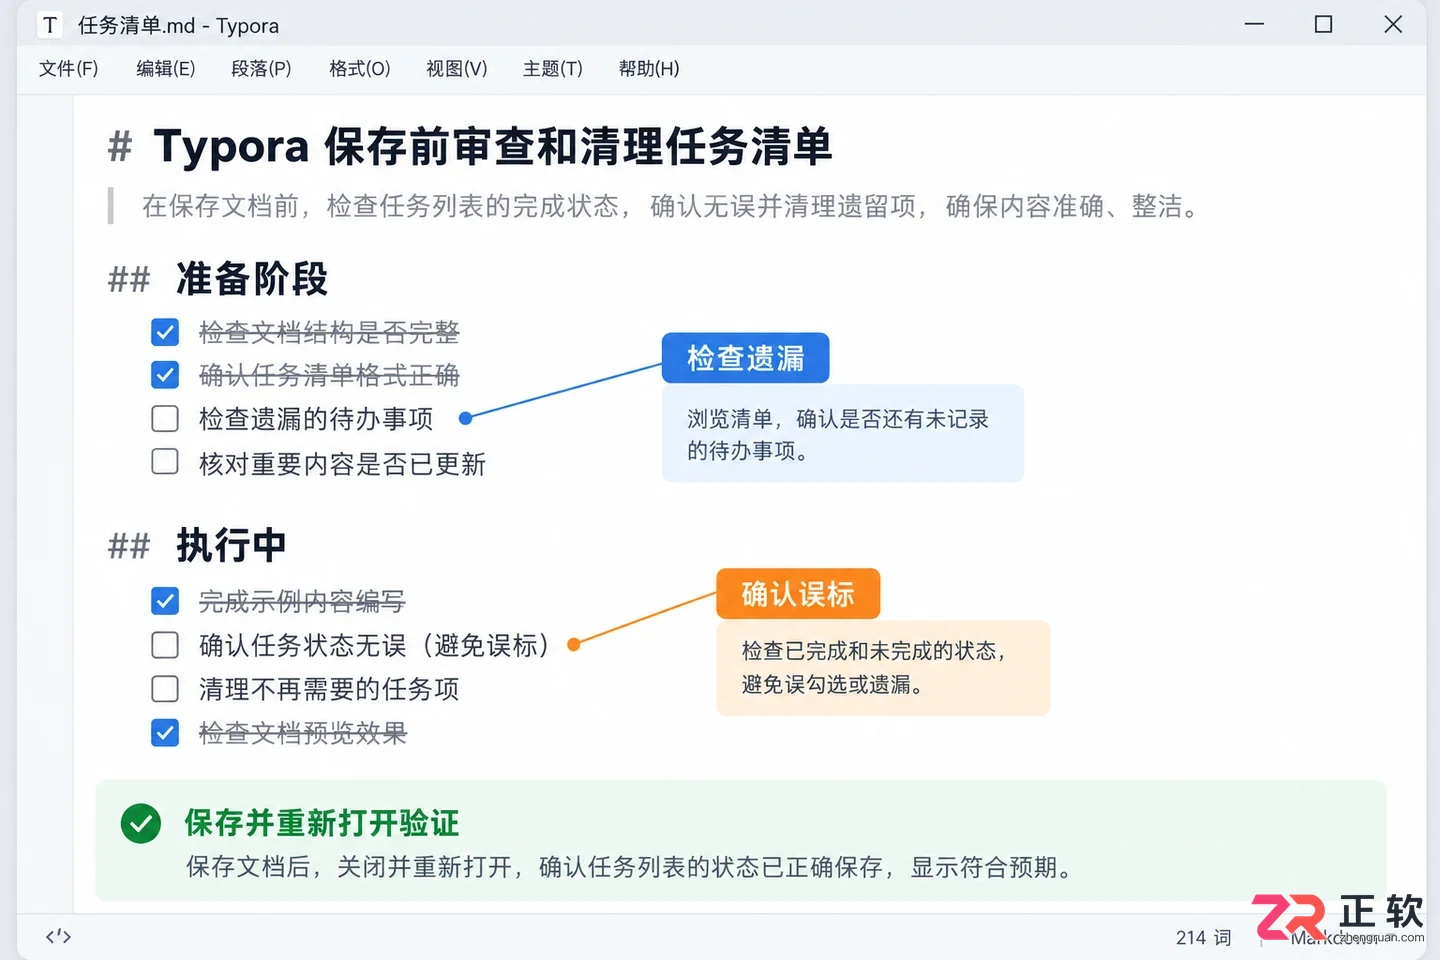This screenshot has width=1440, height=960.
Task: Open the 帮助(H) menu
Action: coord(649,69)
